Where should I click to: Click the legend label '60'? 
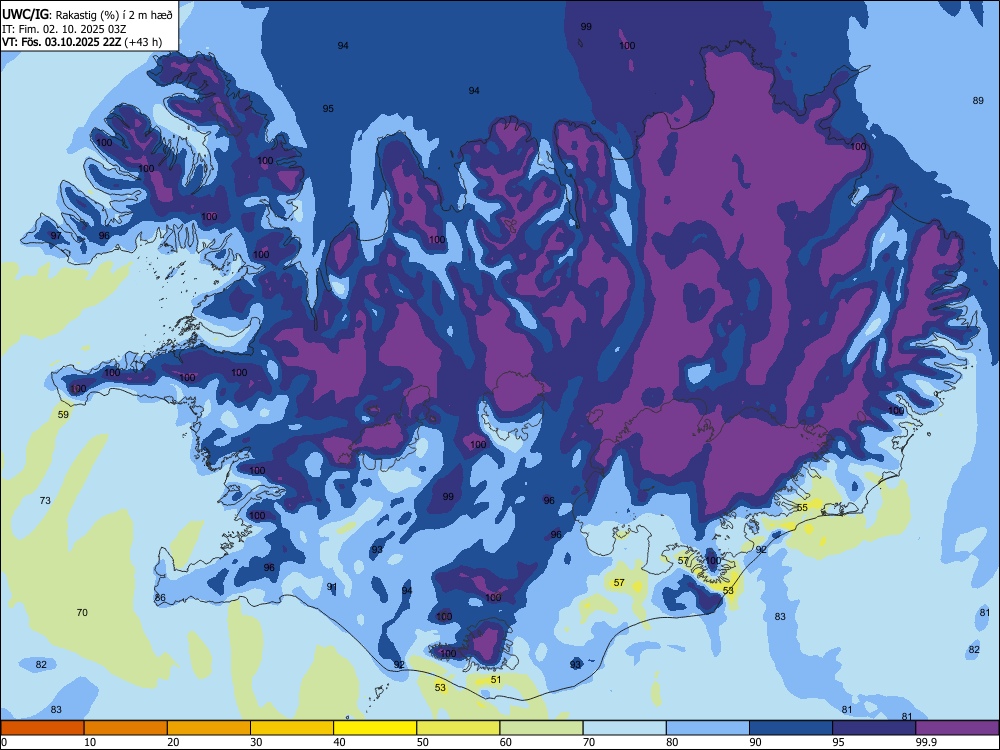[506, 742]
